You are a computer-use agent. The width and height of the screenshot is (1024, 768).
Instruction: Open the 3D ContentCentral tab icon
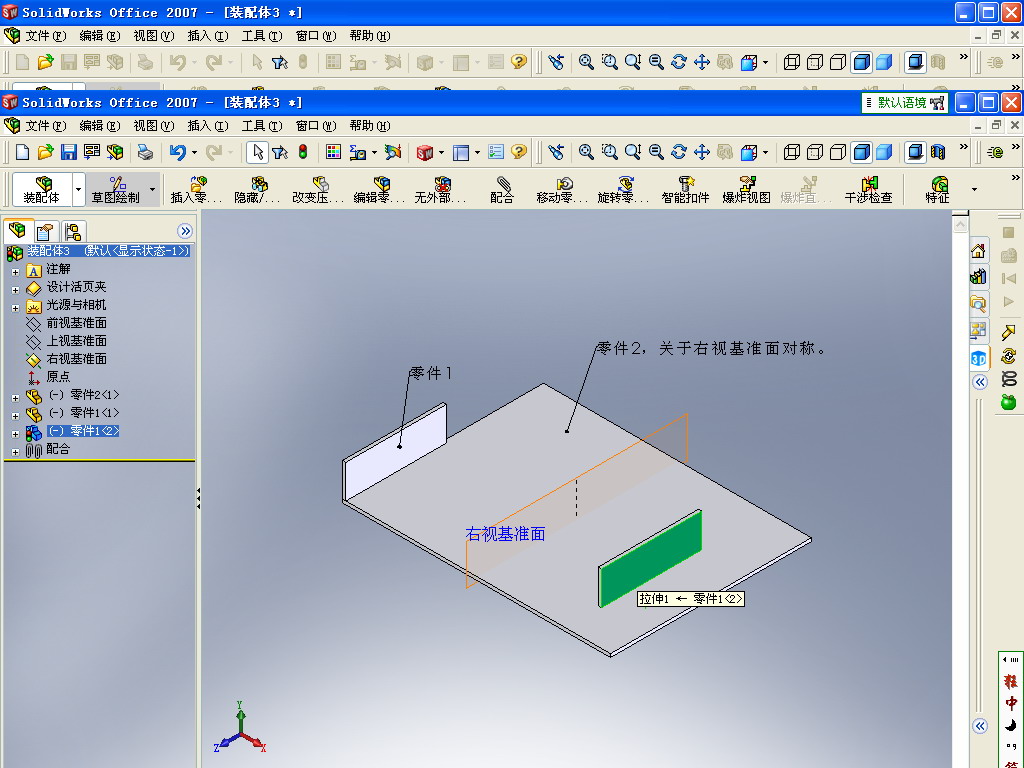(978, 359)
